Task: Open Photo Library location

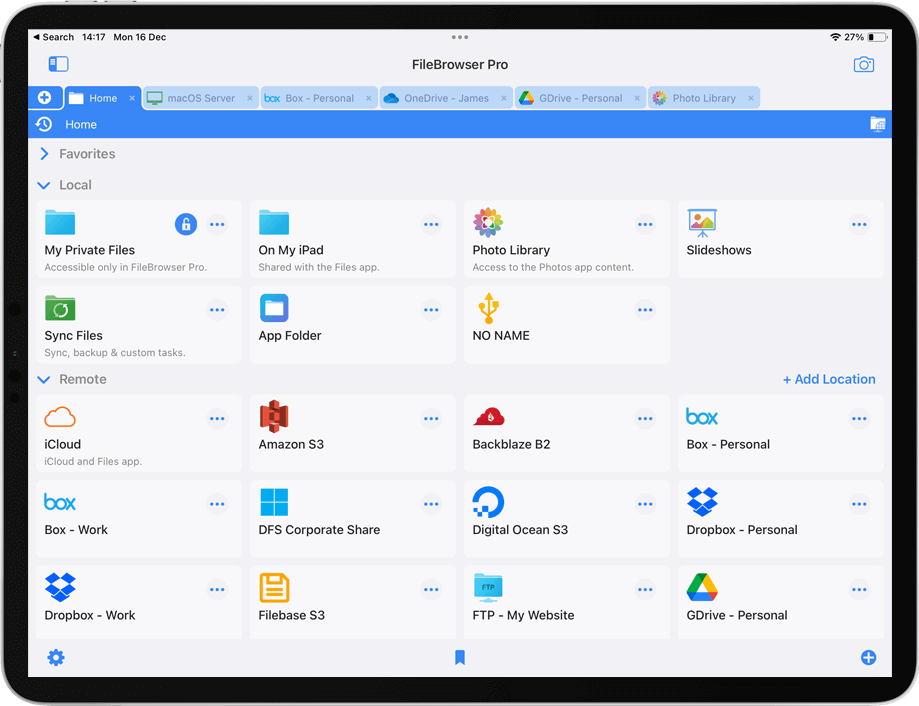Action: point(567,239)
